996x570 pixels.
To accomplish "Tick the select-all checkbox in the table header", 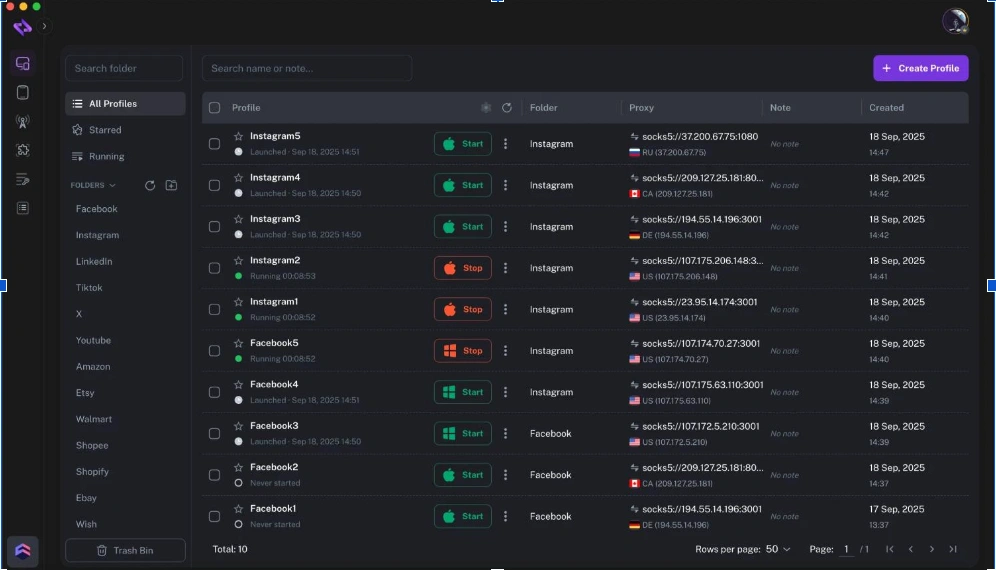I will click(215, 108).
